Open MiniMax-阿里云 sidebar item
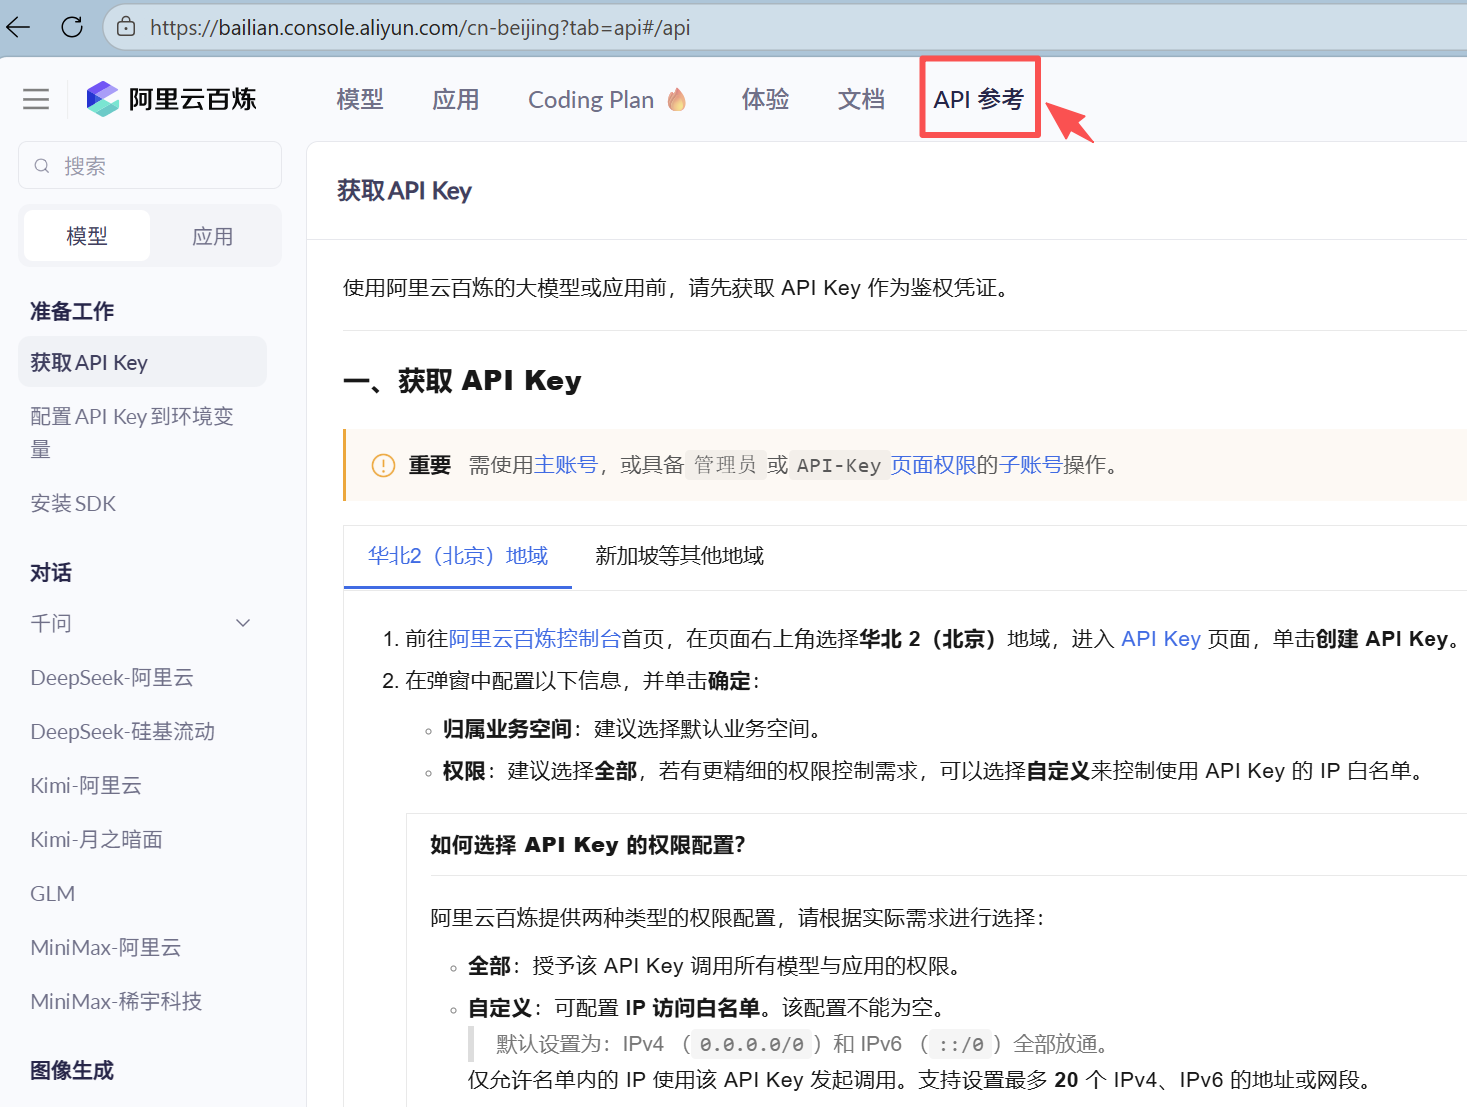The image size is (1467, 1107). tap(106, 947)
